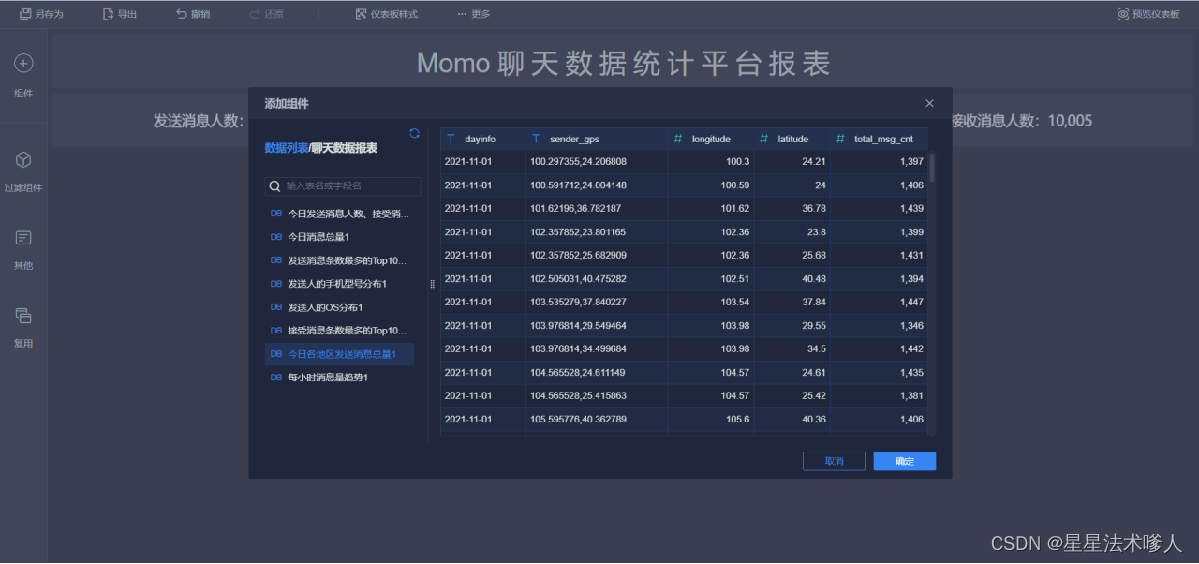
Task: Open 仪表板样式 dashboard style settings
Action: (x=387, y=14)
